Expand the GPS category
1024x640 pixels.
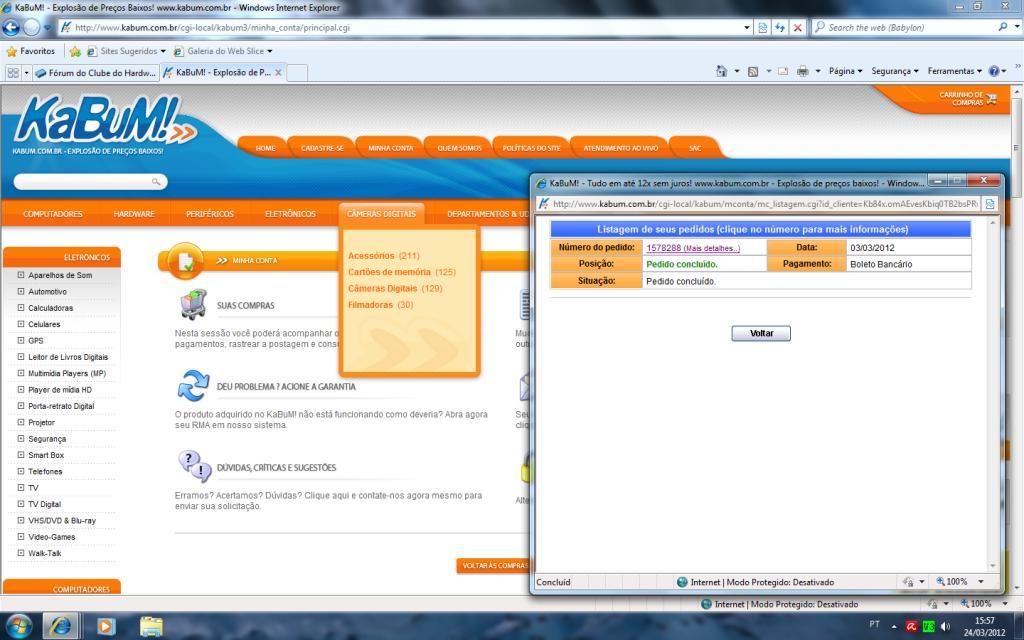coord(21,340)
